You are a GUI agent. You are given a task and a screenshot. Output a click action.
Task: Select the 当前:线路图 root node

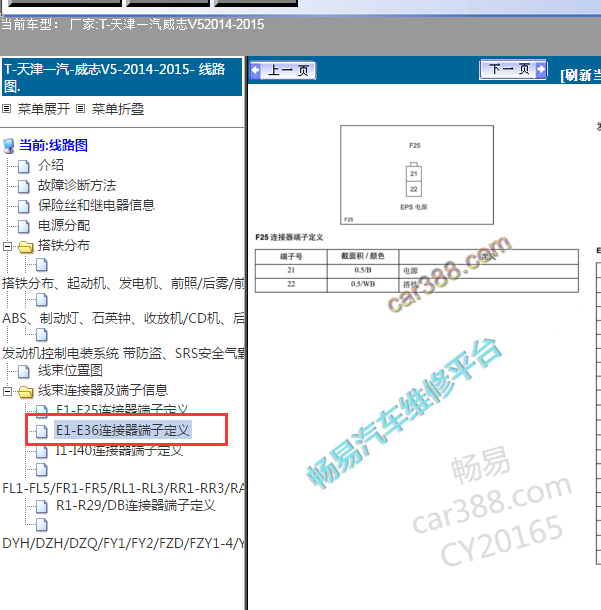(53, 145)
